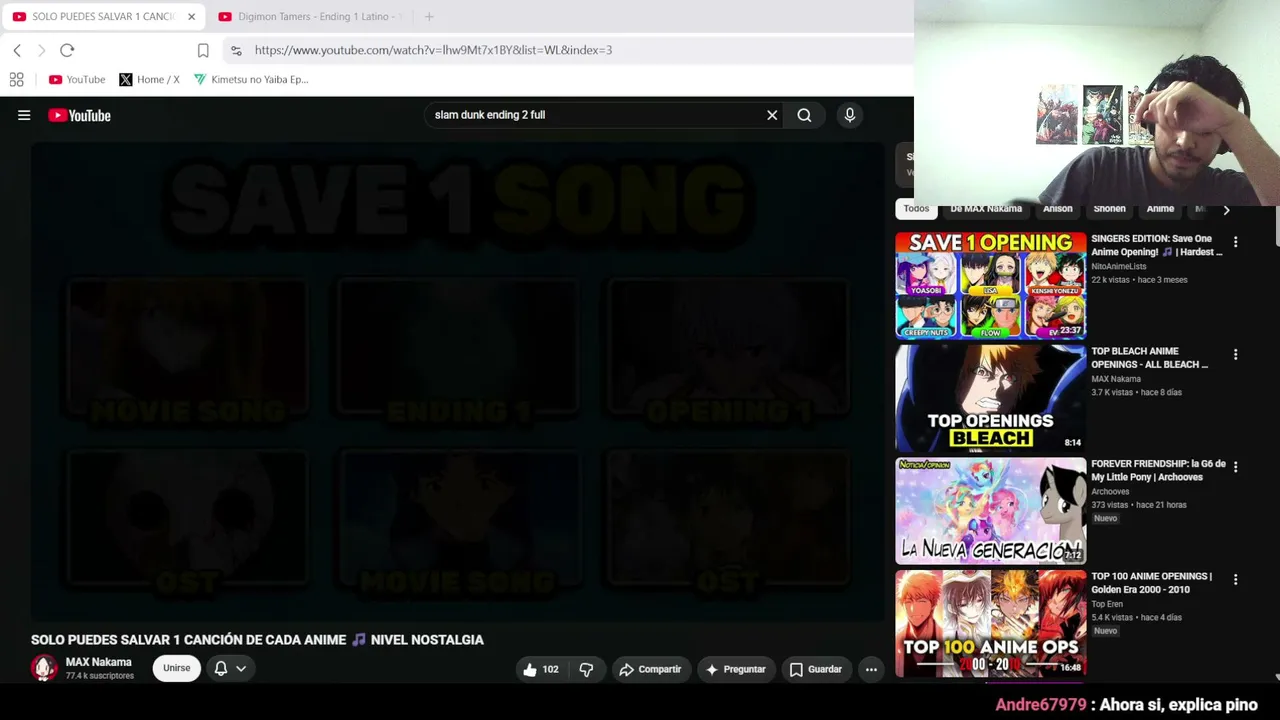This screenshot has width=1280, height=720.
Task: Ask about the video with Preguntar
Action: pyautogui.click(x=735, y=669)
